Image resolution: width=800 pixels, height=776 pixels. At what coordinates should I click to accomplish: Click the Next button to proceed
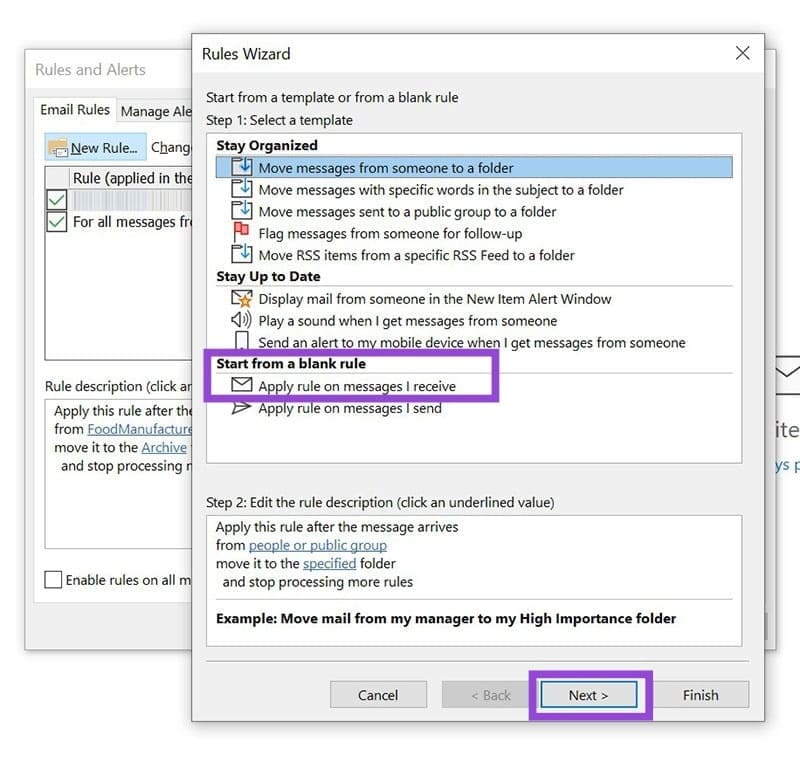589,695
